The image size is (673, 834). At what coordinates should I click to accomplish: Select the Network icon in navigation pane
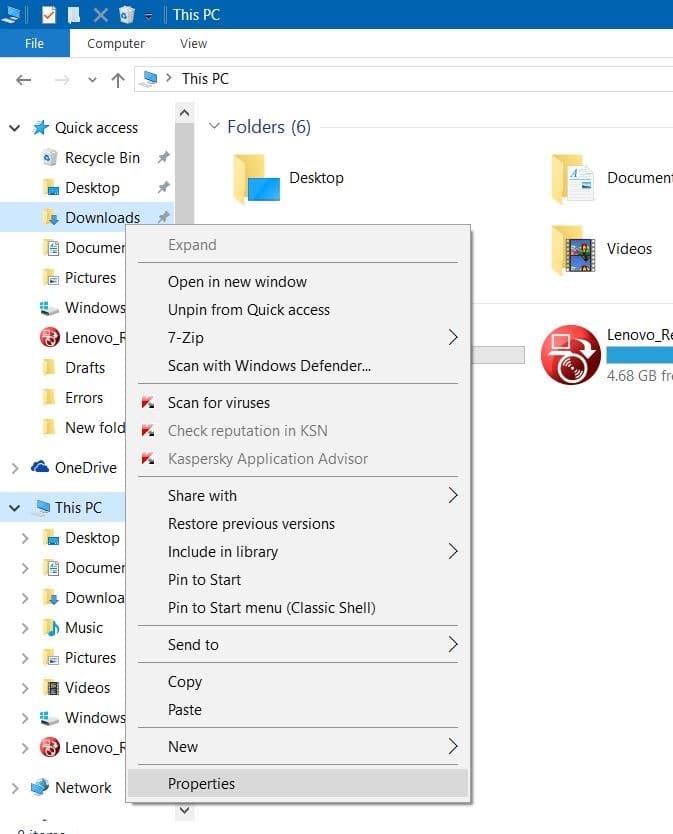(x=40, y=787)
